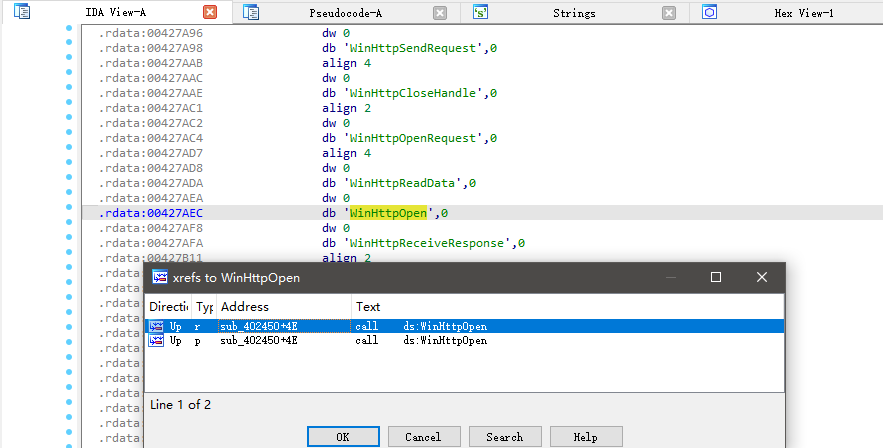Cancel the xrefs dialog
Screen dimensions: 883x448
tap(423, 437)
